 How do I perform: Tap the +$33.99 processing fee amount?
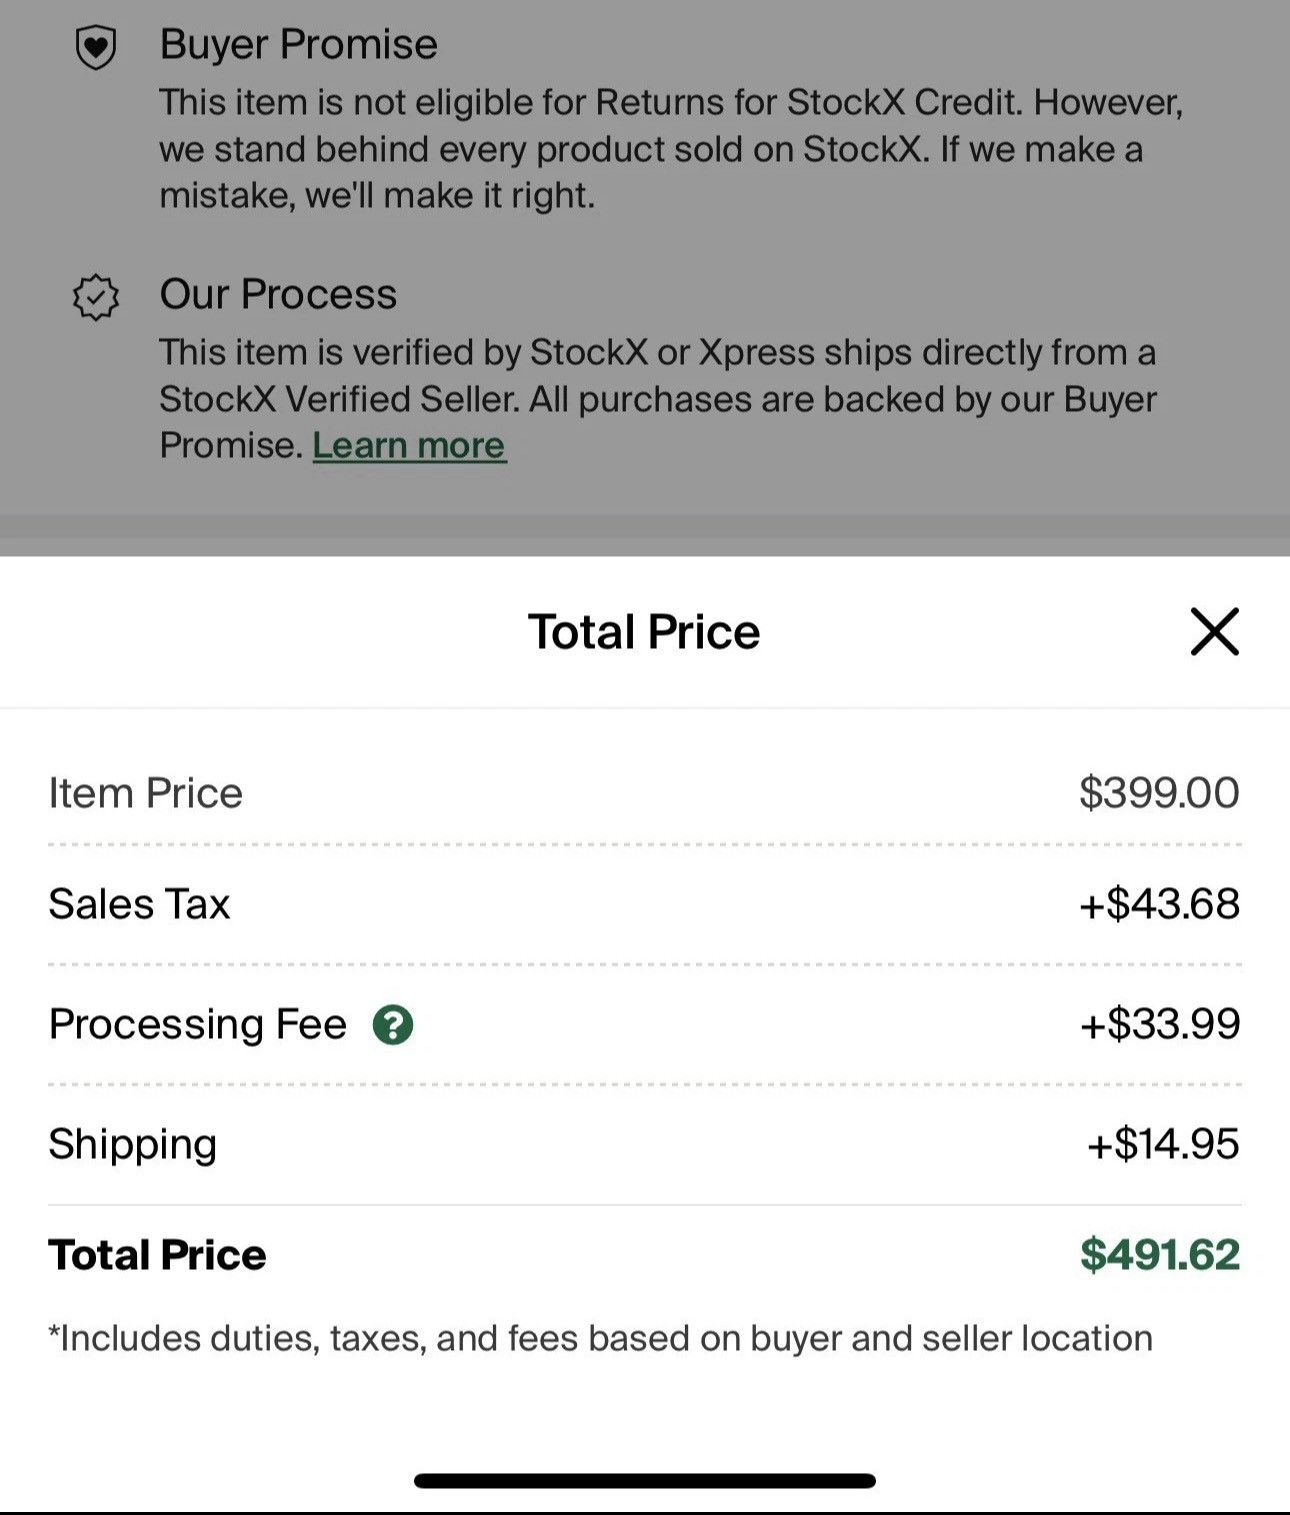coord(1159,1024)
